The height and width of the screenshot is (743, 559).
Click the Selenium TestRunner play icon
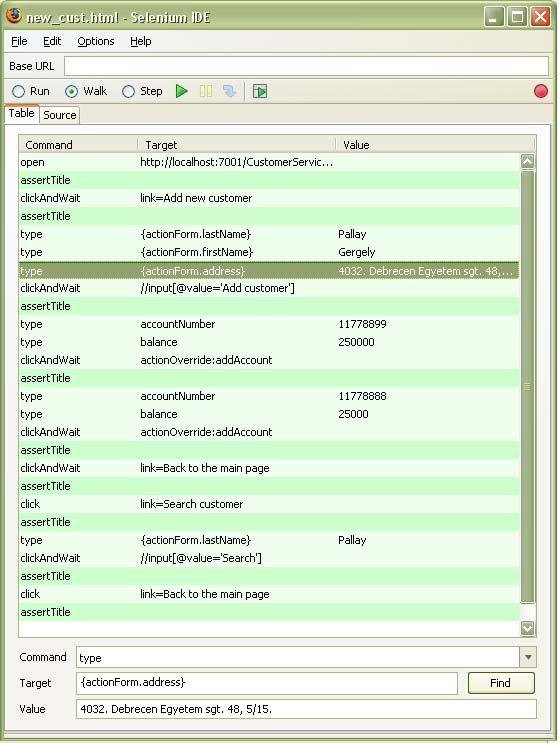[260, 91]
